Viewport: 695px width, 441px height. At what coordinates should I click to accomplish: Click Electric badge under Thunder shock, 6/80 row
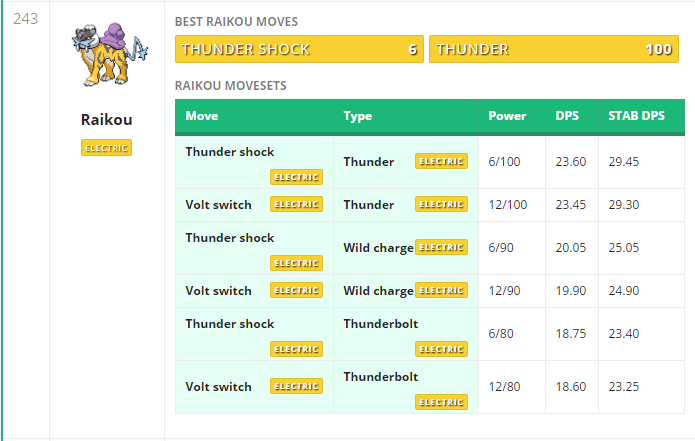point(296,349)
